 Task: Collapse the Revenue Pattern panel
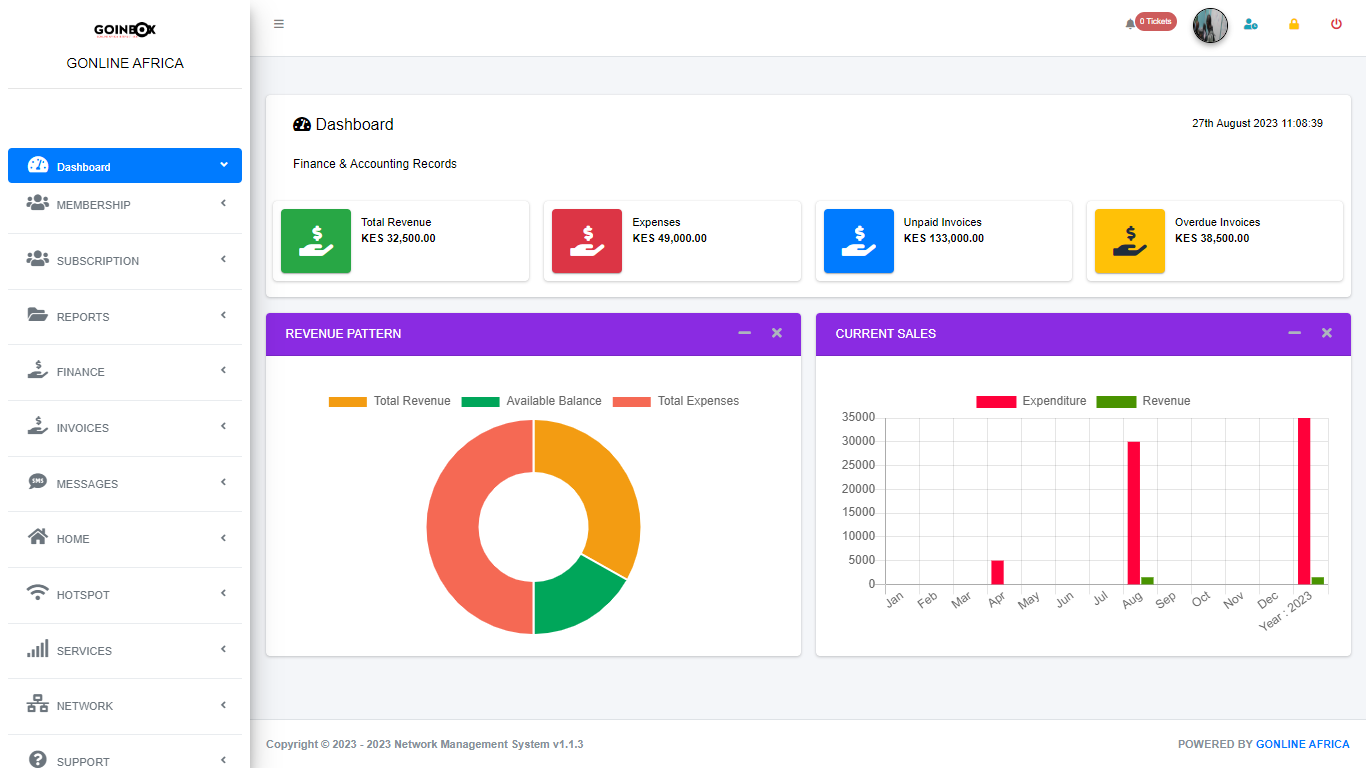[x=744, y=333]
